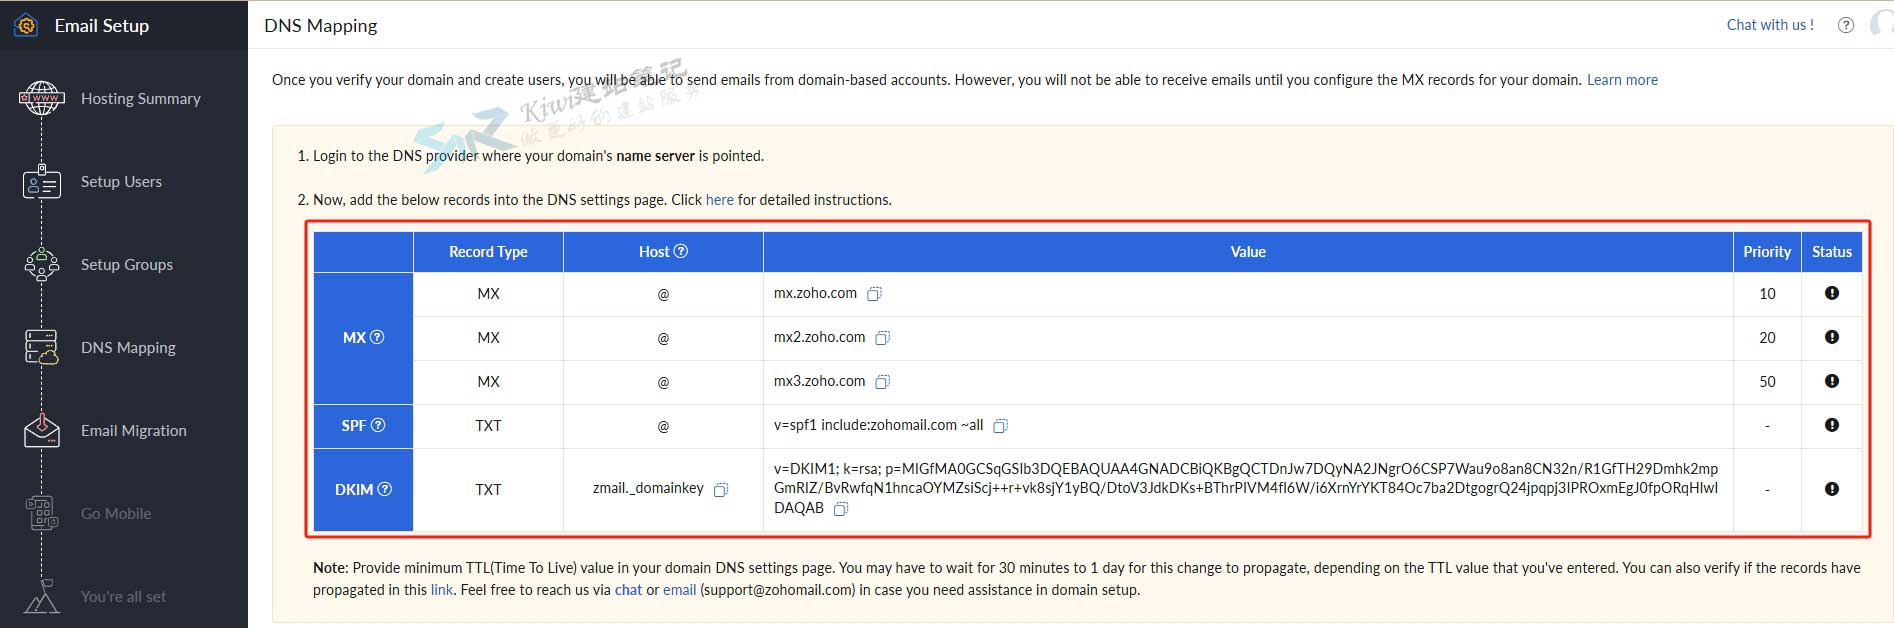Image resolution: width=1894 pixels, height=628 pixels.
Task: Show help for the DKIM section
Action: pos(385,489)
